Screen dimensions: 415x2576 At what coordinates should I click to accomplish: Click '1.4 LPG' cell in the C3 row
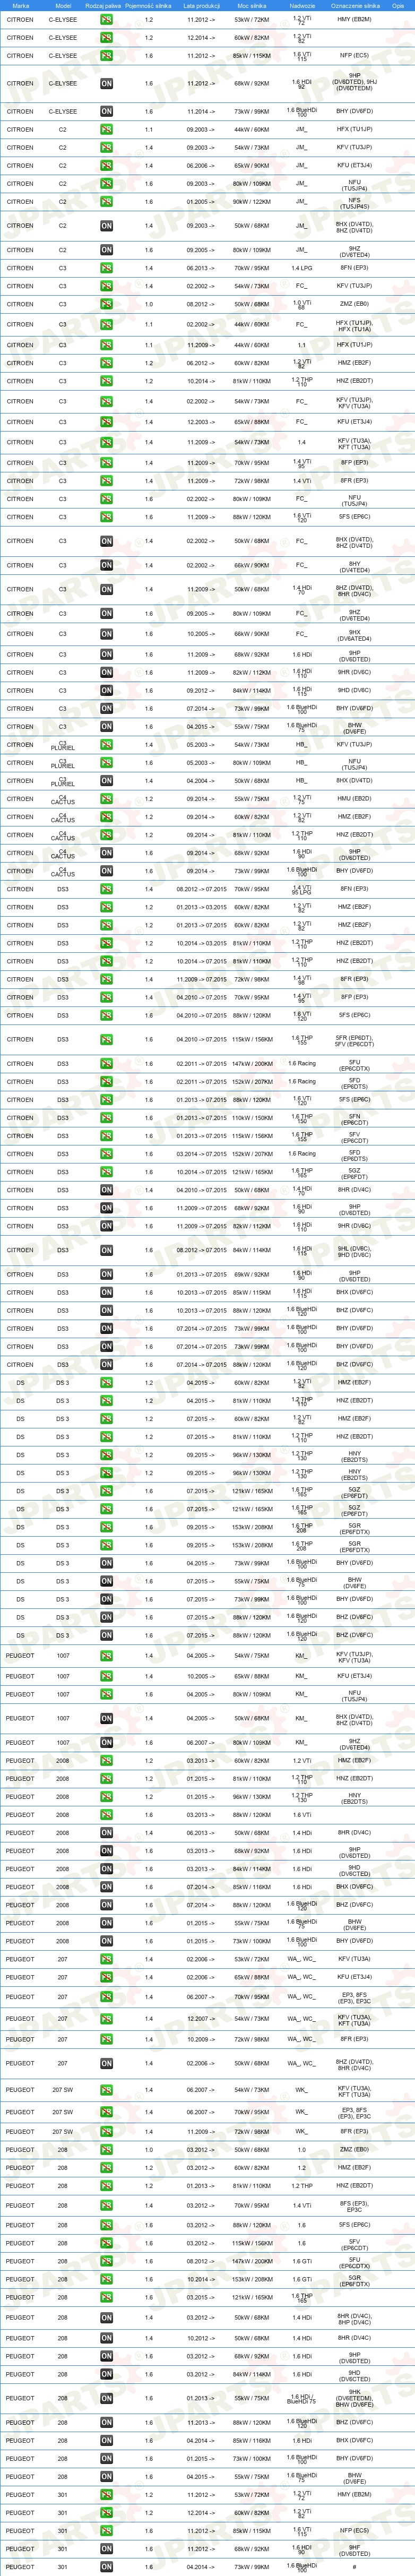[302, 268]
